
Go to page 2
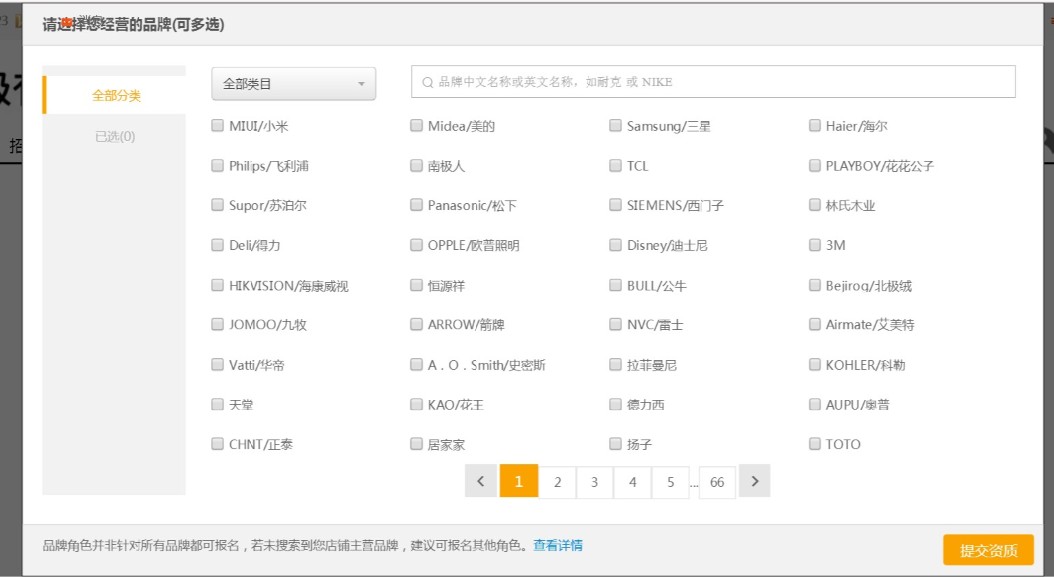pos(557,482)
